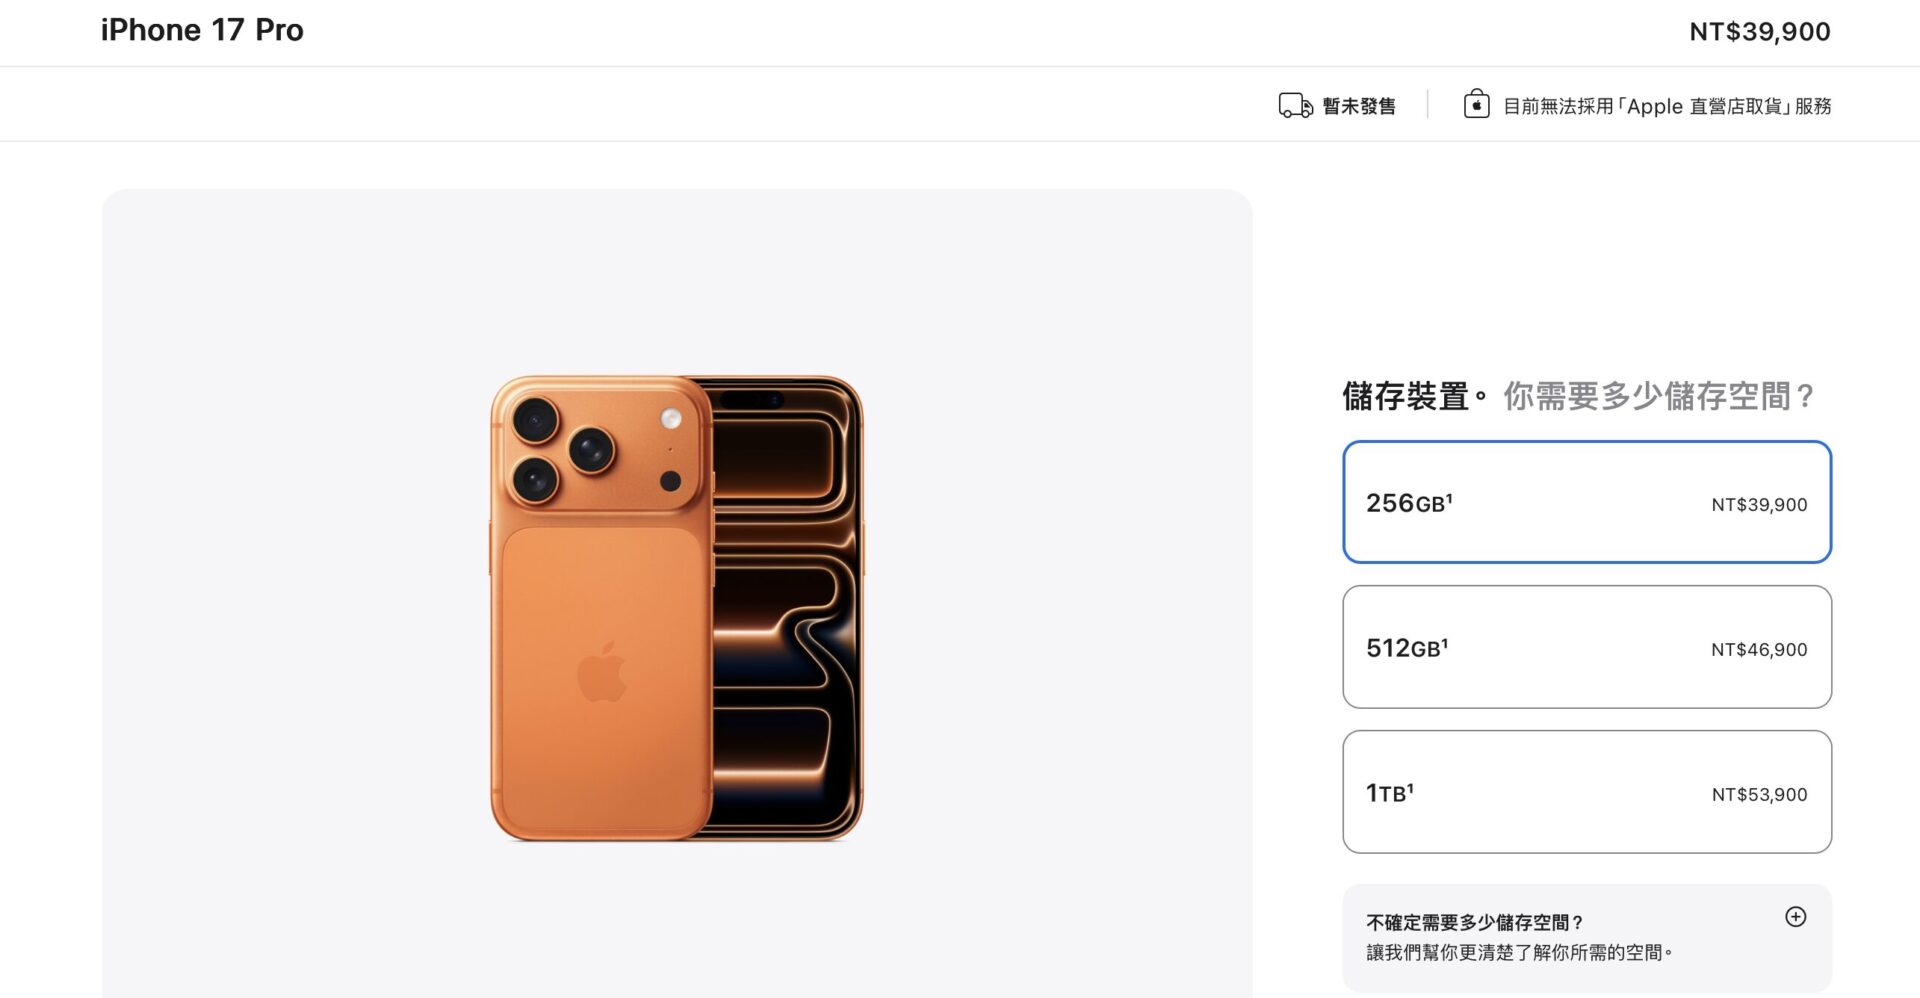1920x998 pixels.
Task: Expand the 不確定需要多少儲存空間？ help card
Action: [1587, 937]
